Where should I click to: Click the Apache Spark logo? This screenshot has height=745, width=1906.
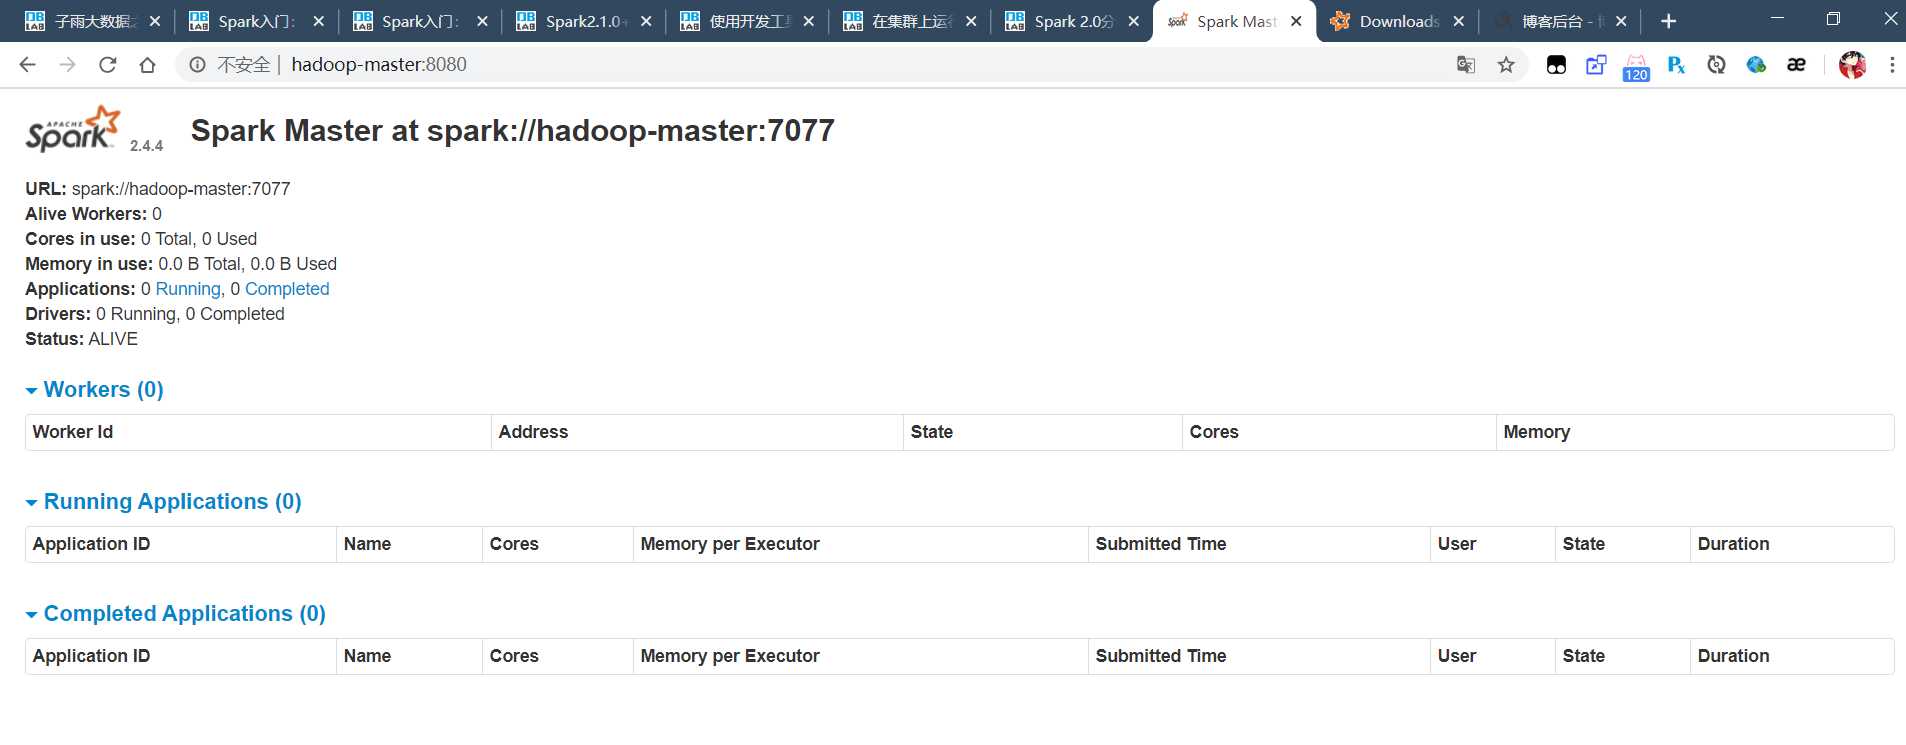click(73, 129)
